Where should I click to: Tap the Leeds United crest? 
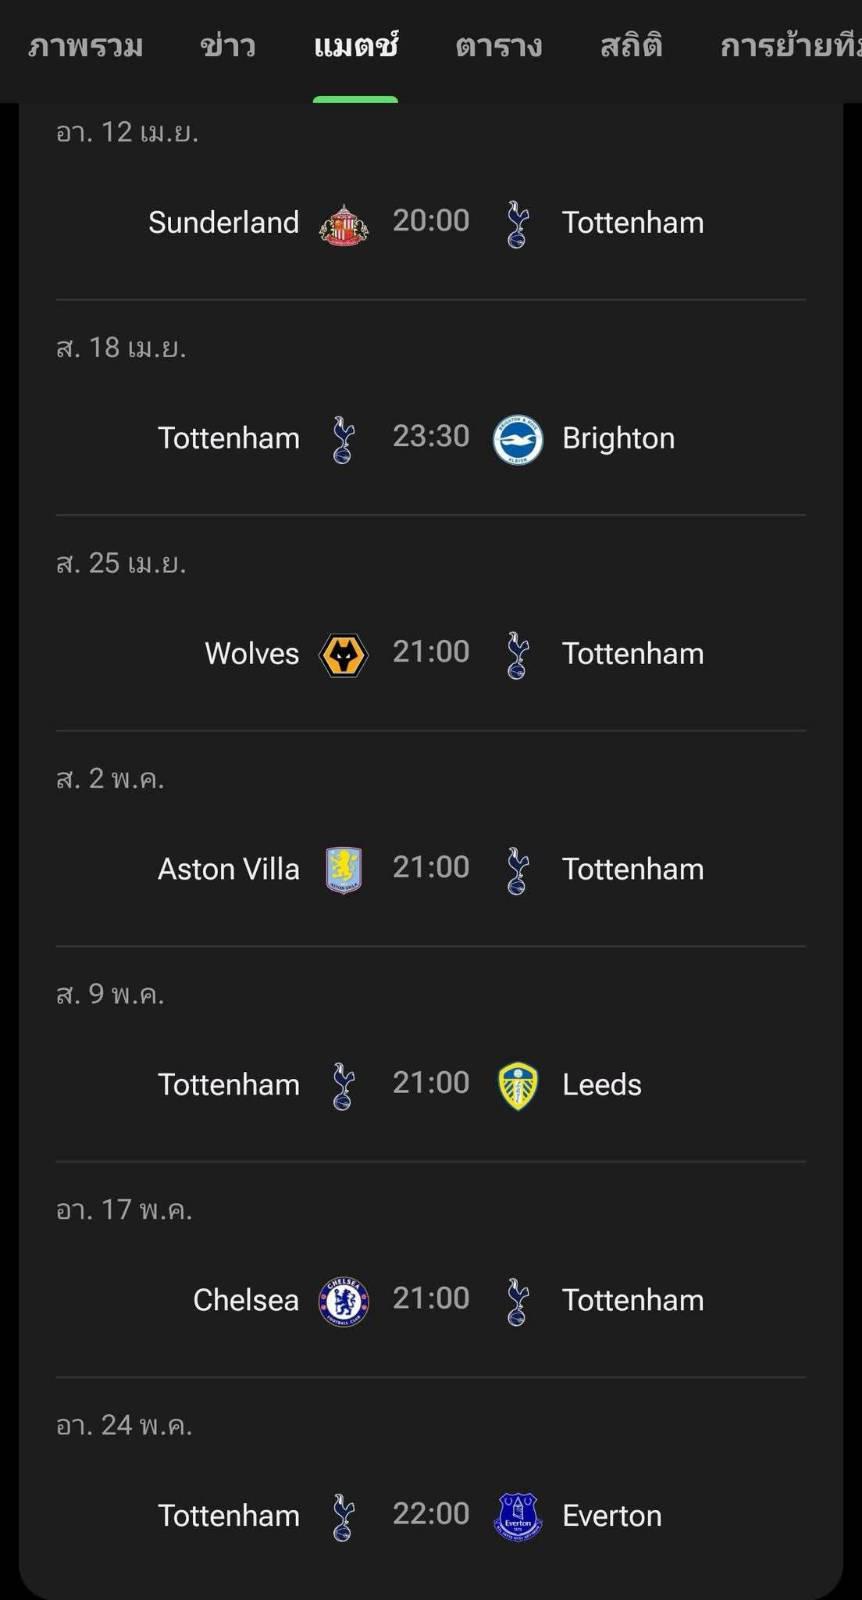(518, 1086)
